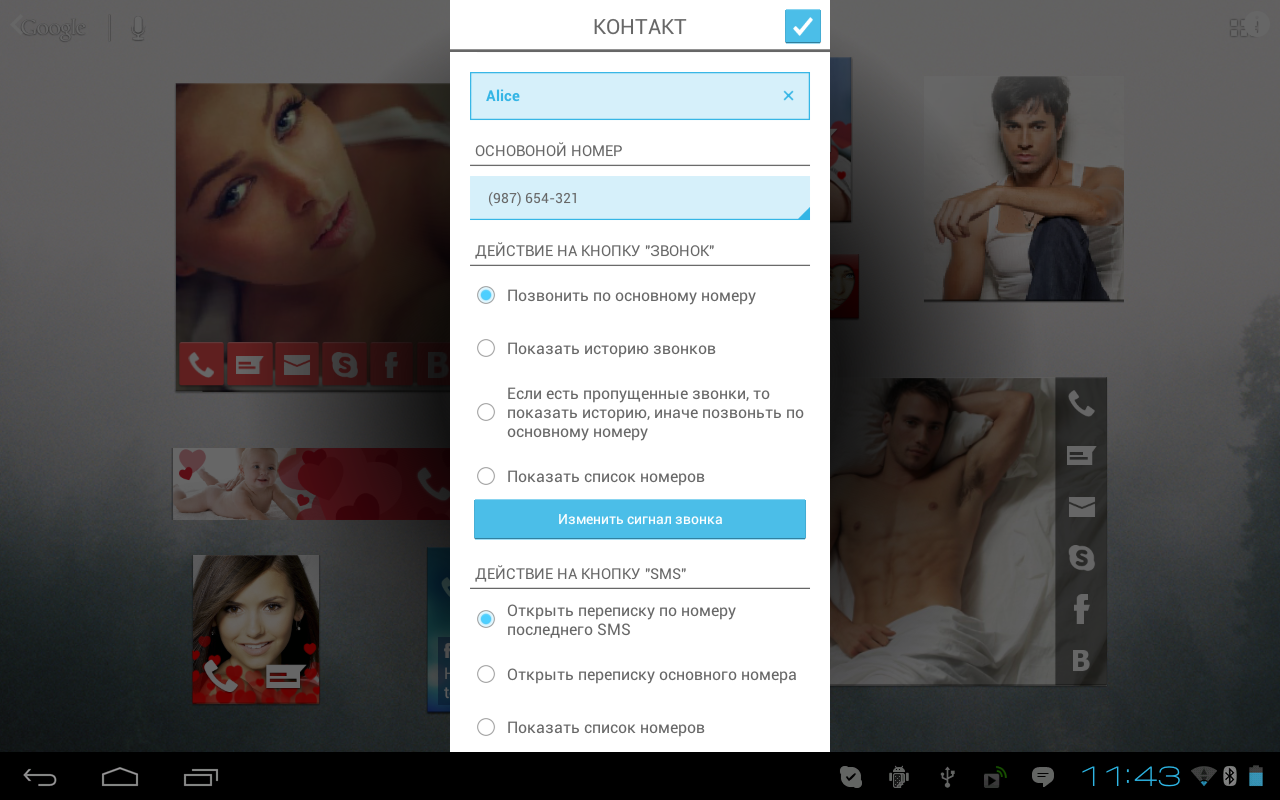Confirm contact with the checkmark button
Image resolution: width=1280 pixels, height=800 pixels.
[x=802, y=26]
